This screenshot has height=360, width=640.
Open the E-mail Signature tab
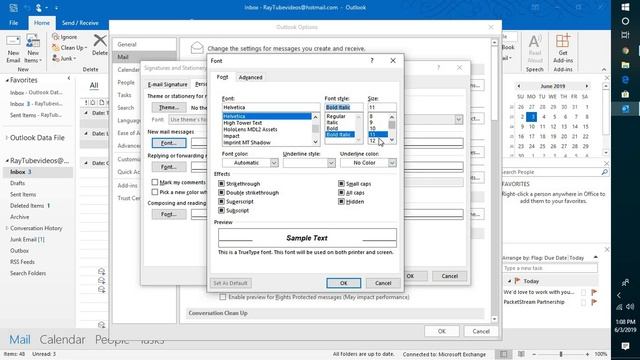[167, 84]
